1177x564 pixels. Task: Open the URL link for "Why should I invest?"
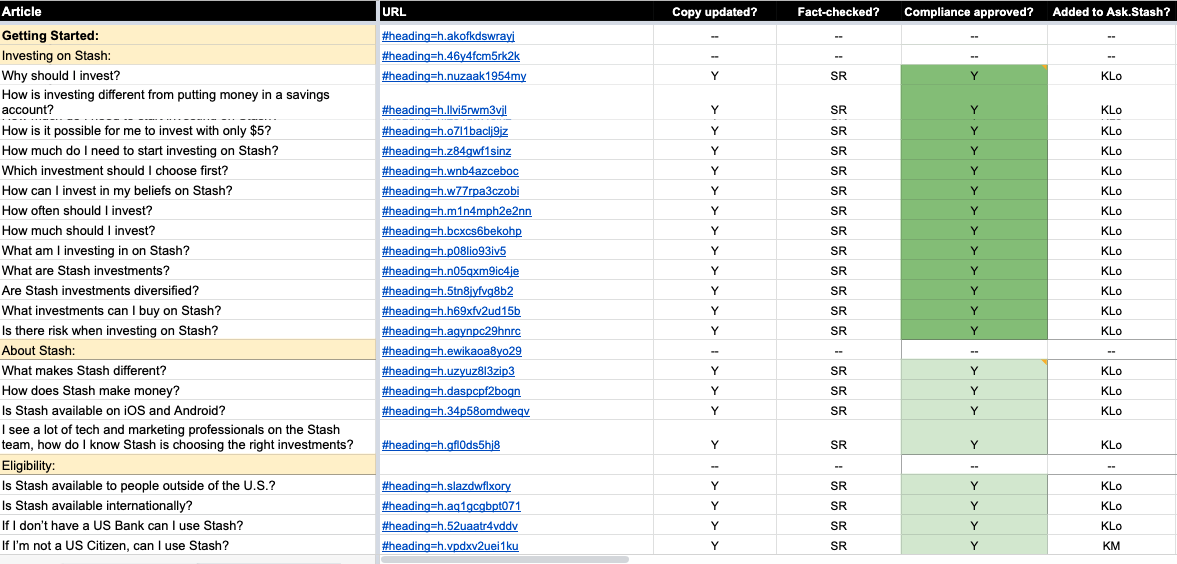pos(453,76)
